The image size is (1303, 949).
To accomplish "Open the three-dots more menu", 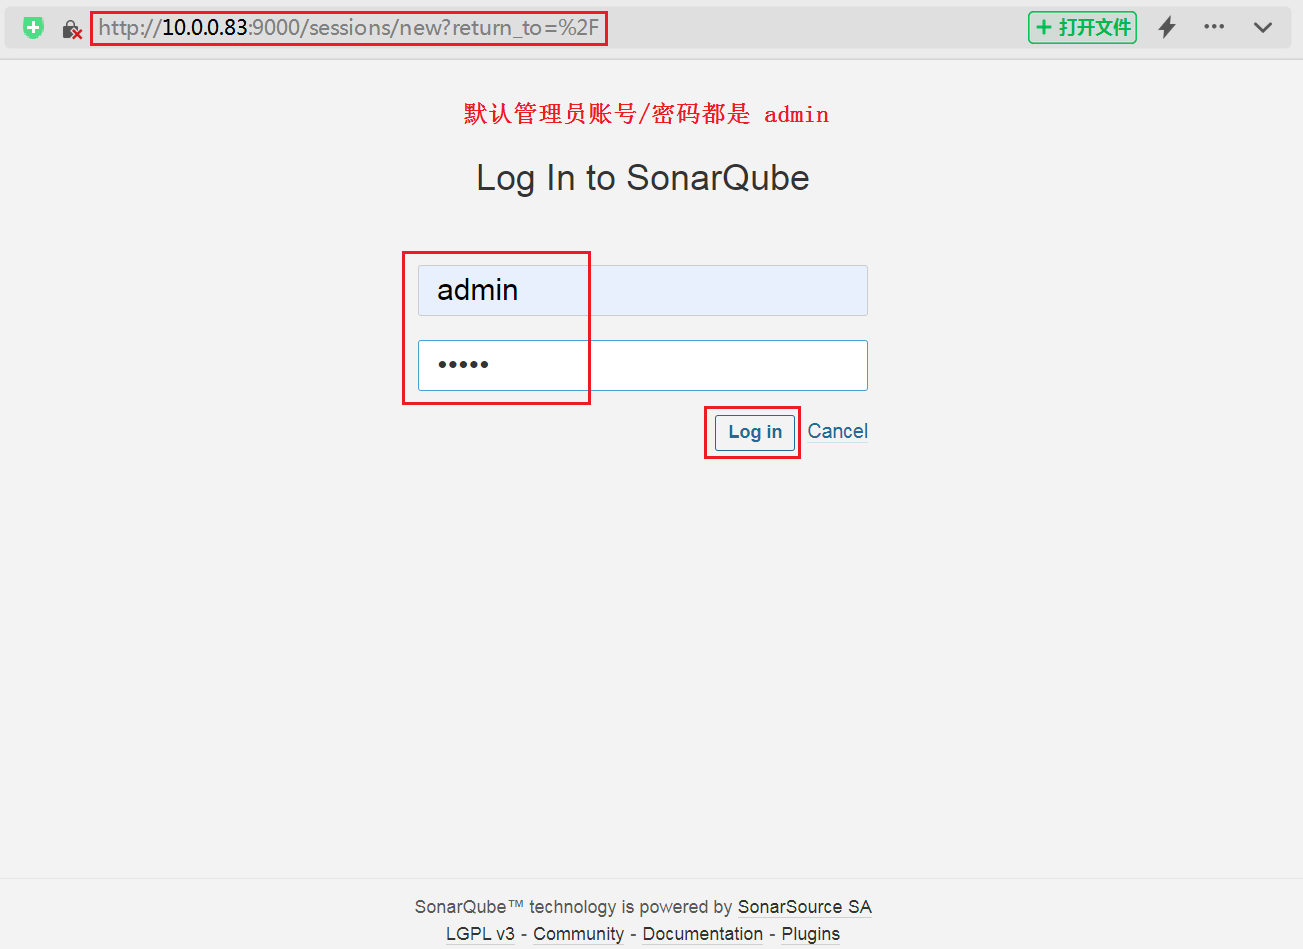I will click(x=1214, y=27).
